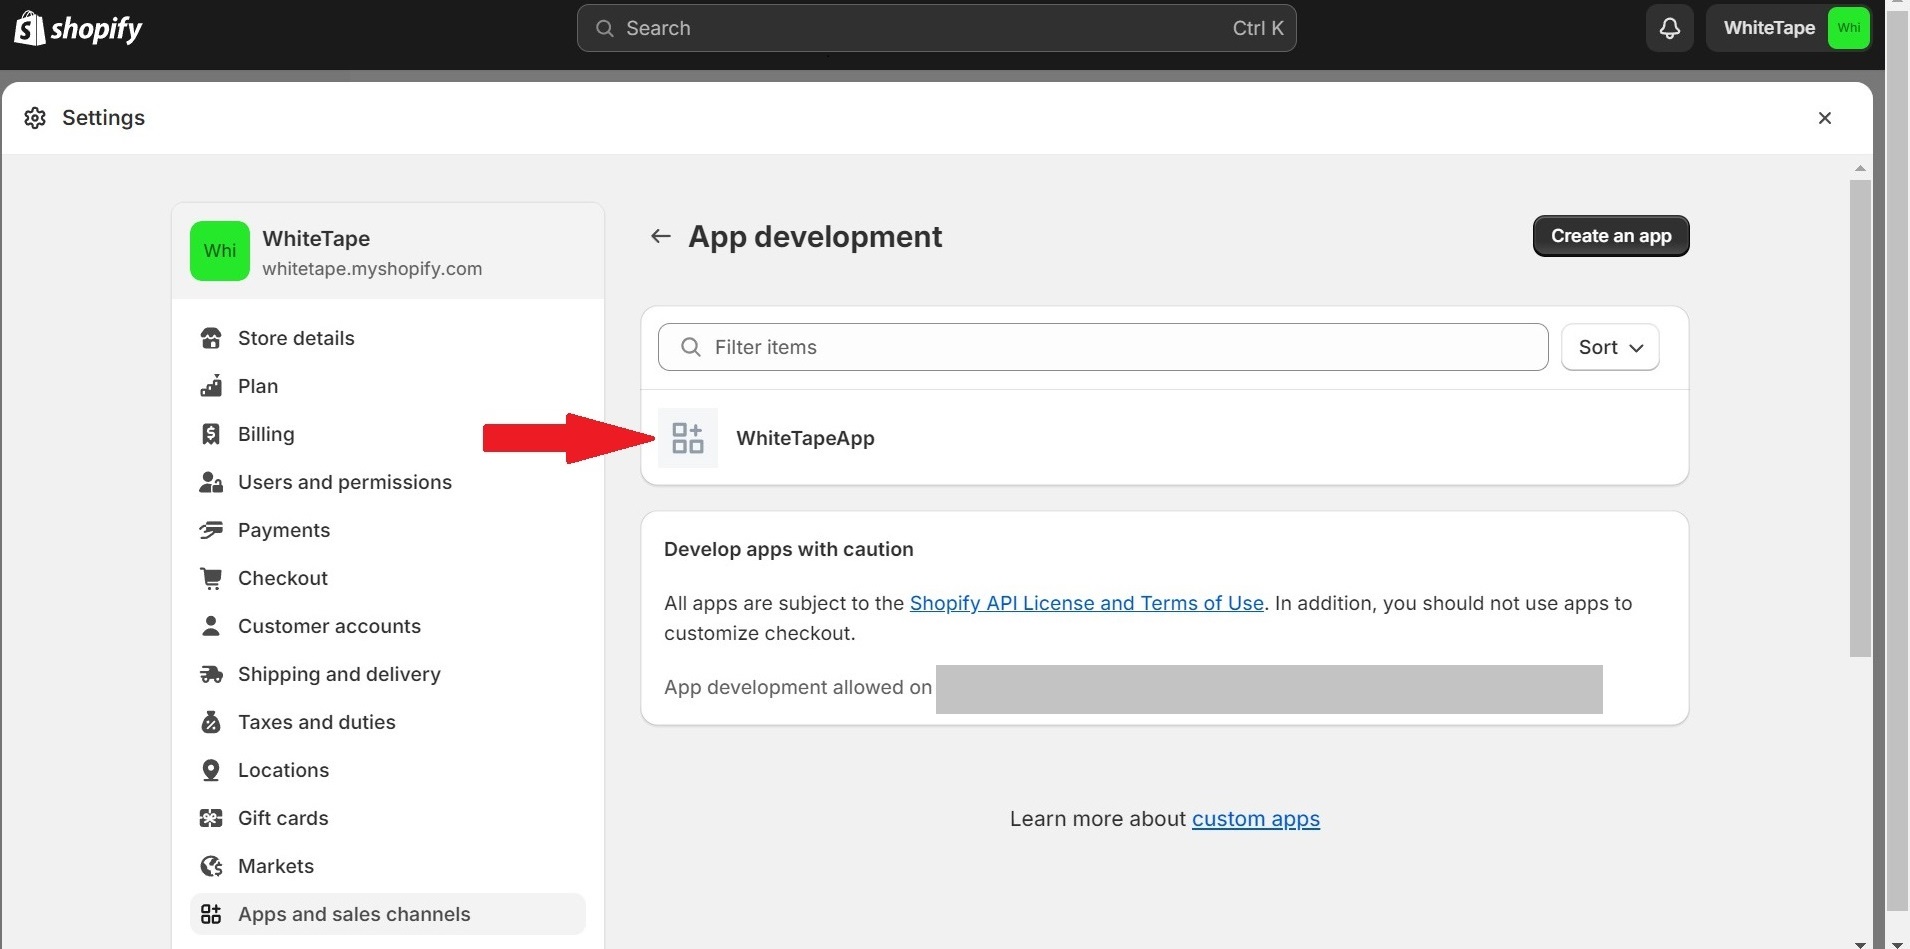Click the Taxes and duties icon
1910x949 pixels.
211,722
